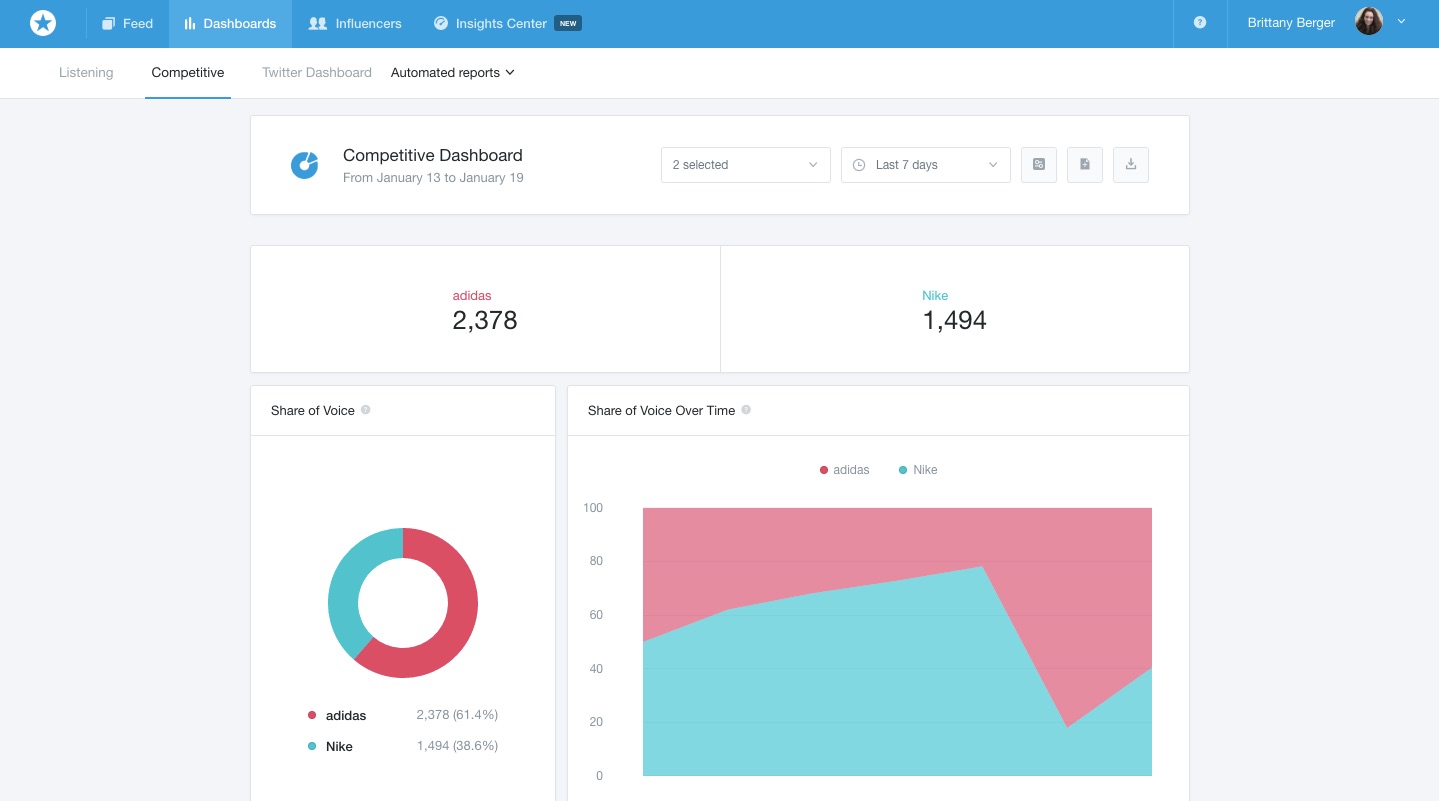
Task: Open the '2 selected' alerts dropdown
Action: pos(746,165)
